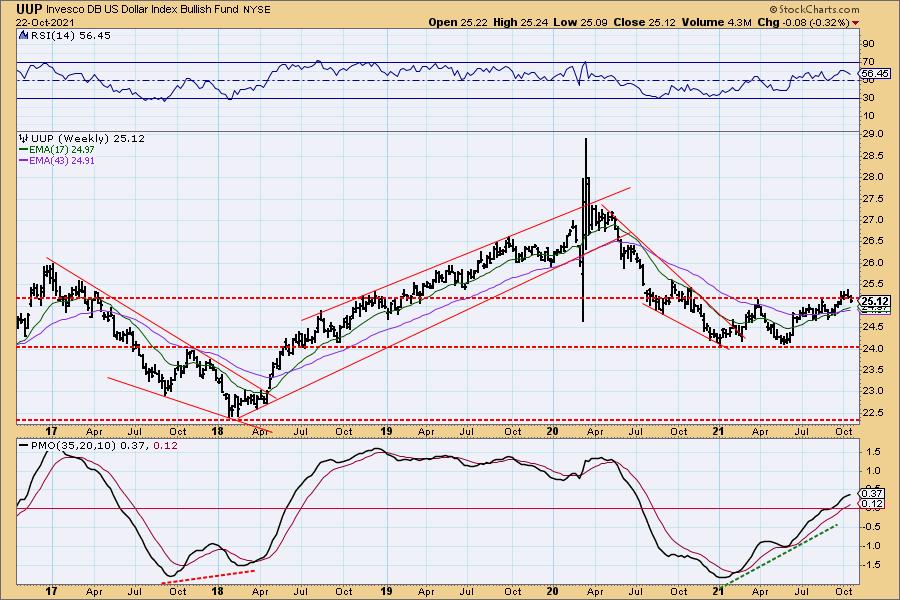The image size is (900, 600).
Task: Click the red down arrow beside Chg
Action: click(856, 23)
